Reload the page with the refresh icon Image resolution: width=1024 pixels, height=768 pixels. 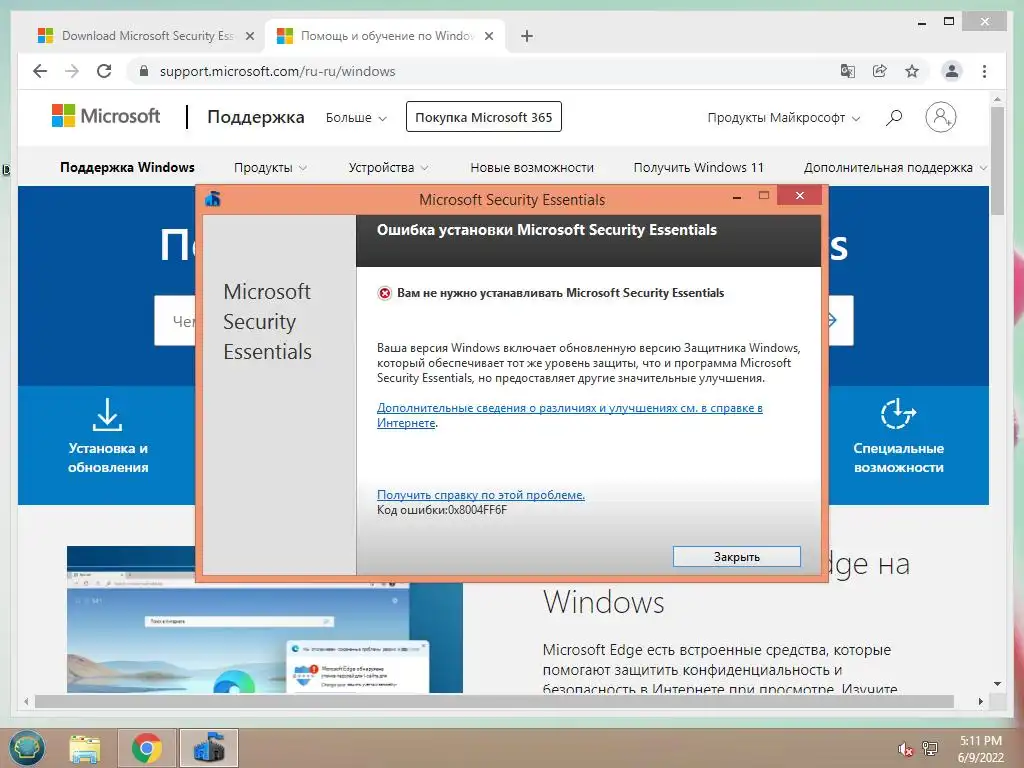pyautogui.click(x=104, y=71)
